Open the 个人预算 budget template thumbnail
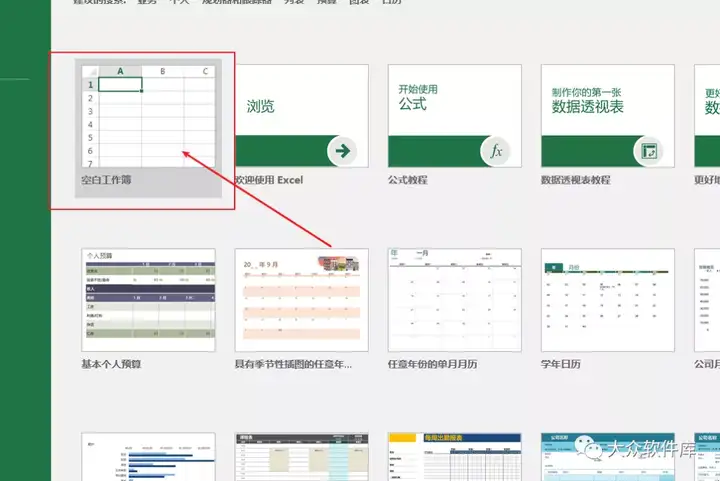 click(148, 300)
